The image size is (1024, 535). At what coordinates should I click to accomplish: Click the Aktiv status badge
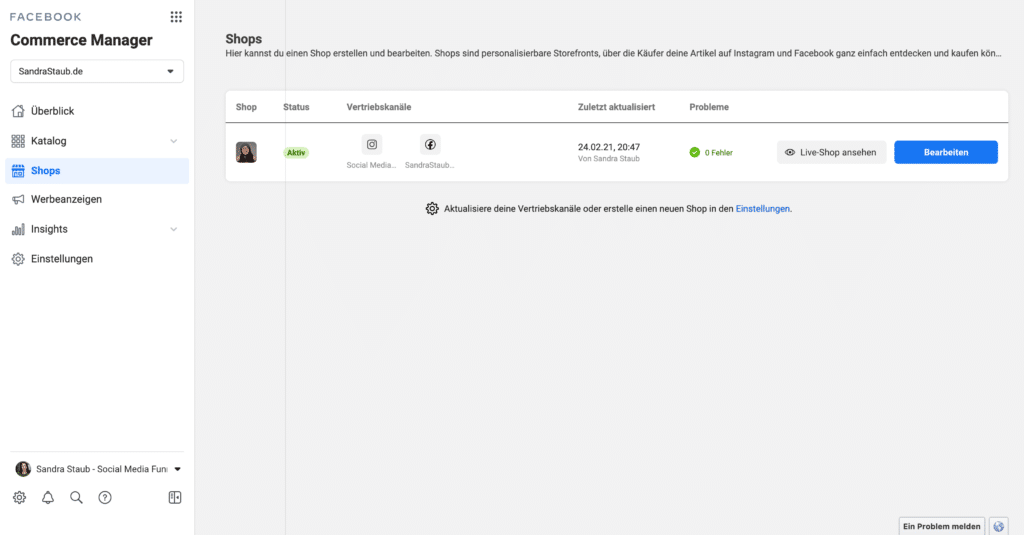pyautogui.click(x=296, y=153)
